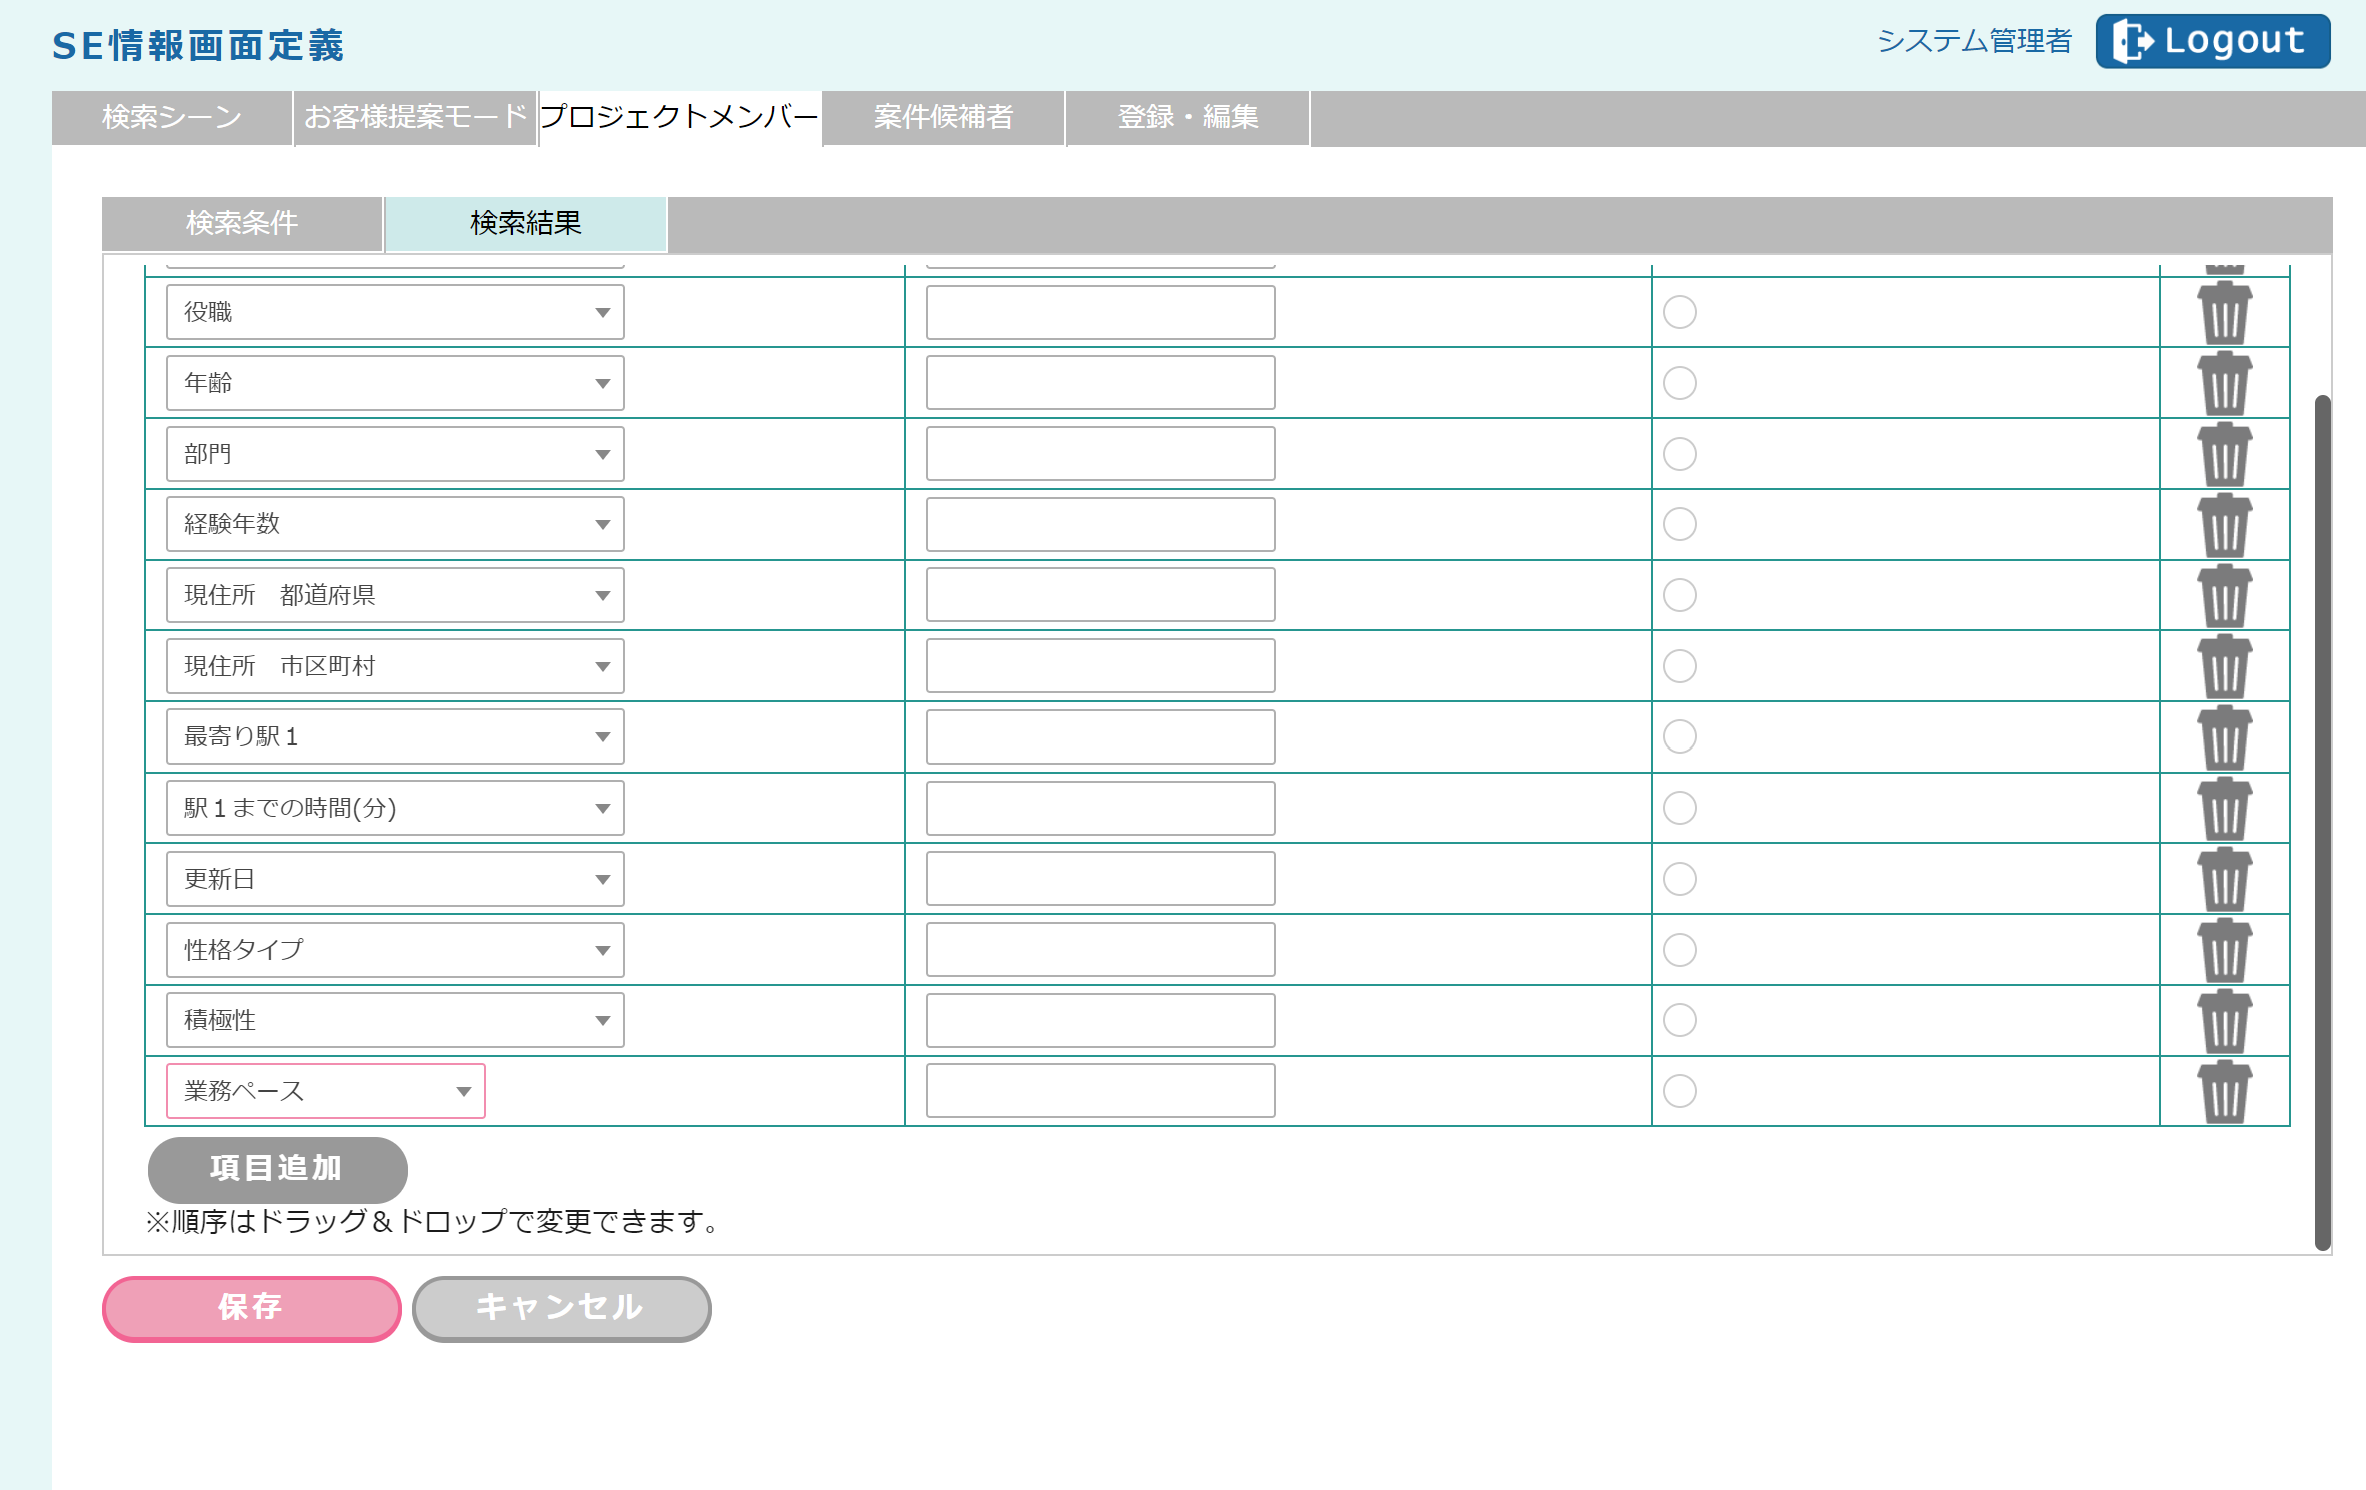Image resolution: width=2366 pixels, height=1490 pixels.
Task: Remove the 部門 row via trash icon
Action: (x=2224, y=455)
